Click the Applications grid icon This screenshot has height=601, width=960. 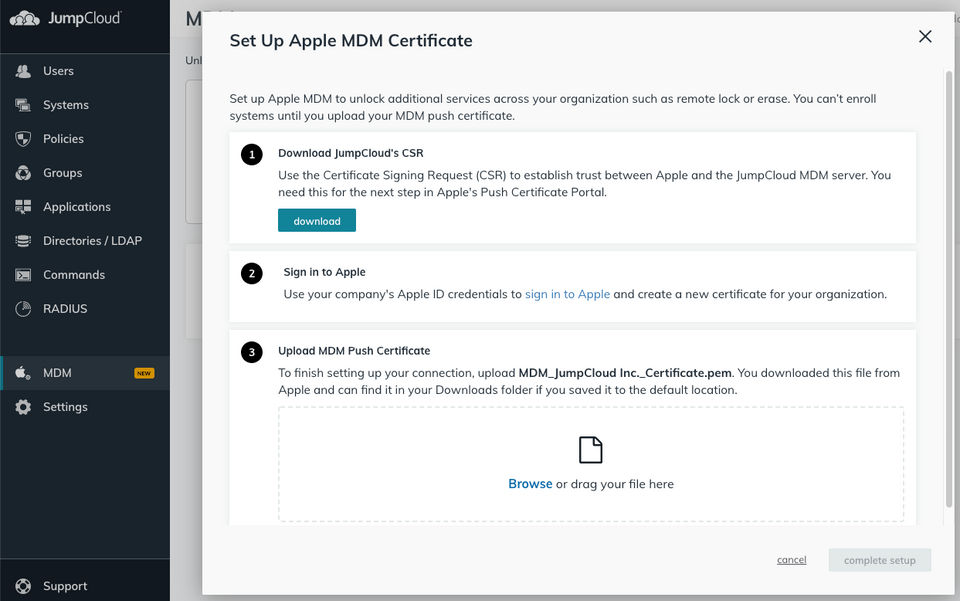pyautogui.click(x=23, y=207)
